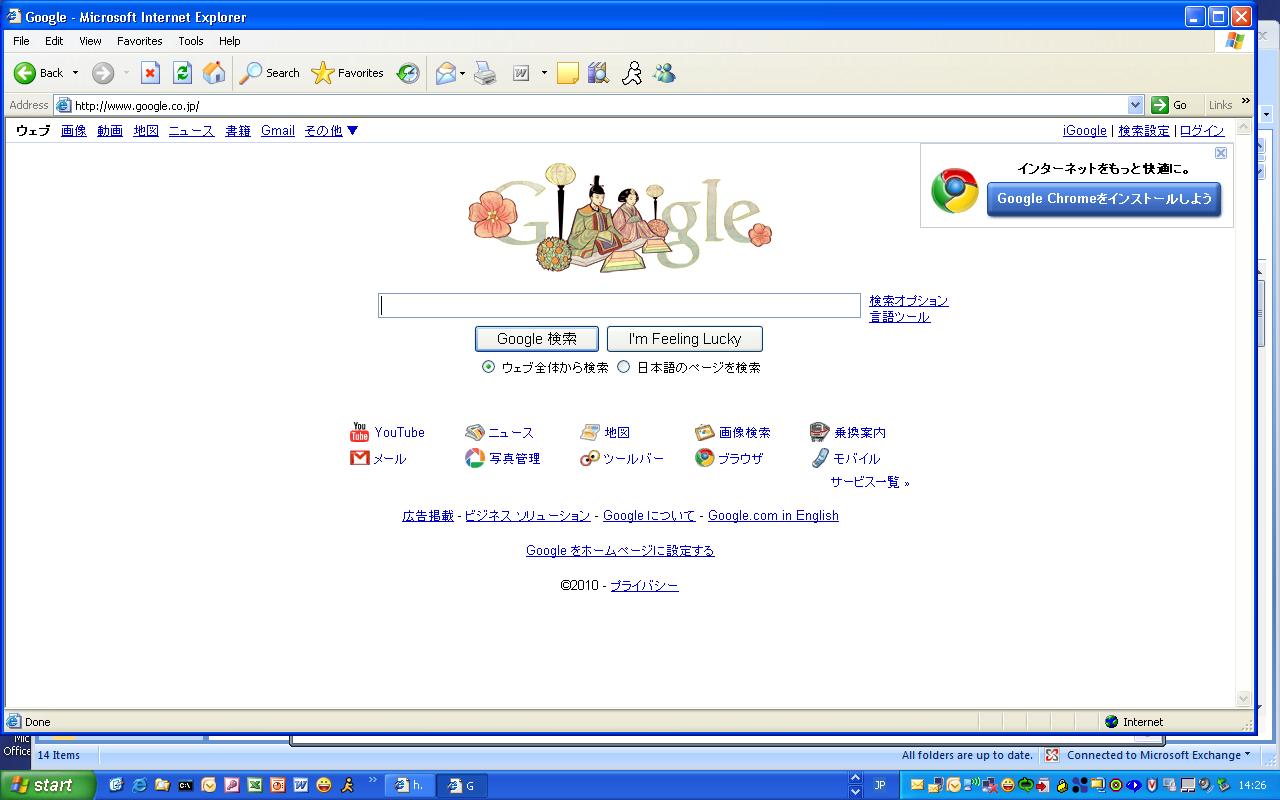
Task: Open the Help menu
Action: (230, 41)
